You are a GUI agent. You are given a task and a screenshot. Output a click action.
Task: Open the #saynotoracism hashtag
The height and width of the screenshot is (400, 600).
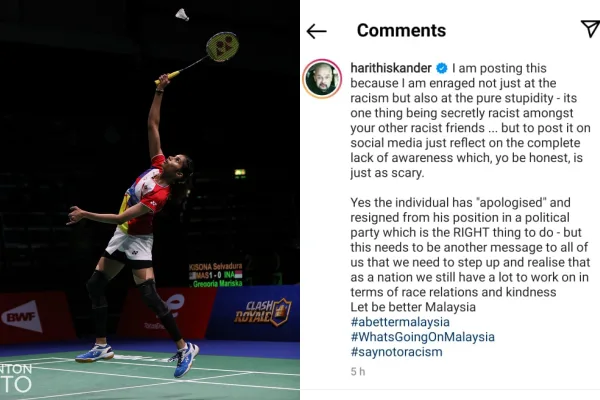coord(396,352)
